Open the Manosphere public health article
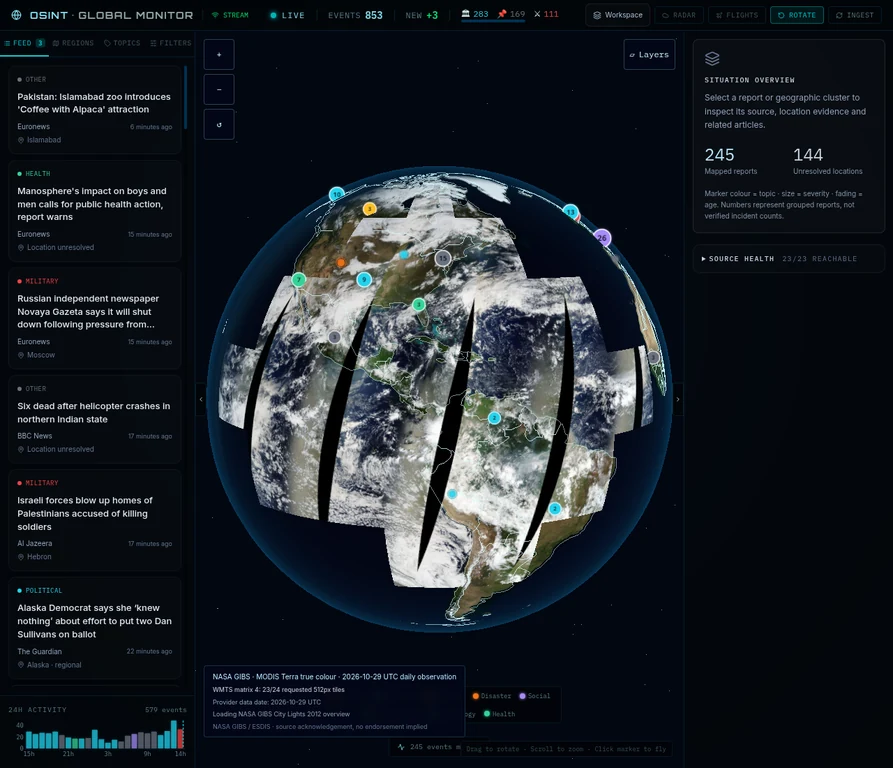The width and height of the screenshot is (893, 768). point(95,211)
